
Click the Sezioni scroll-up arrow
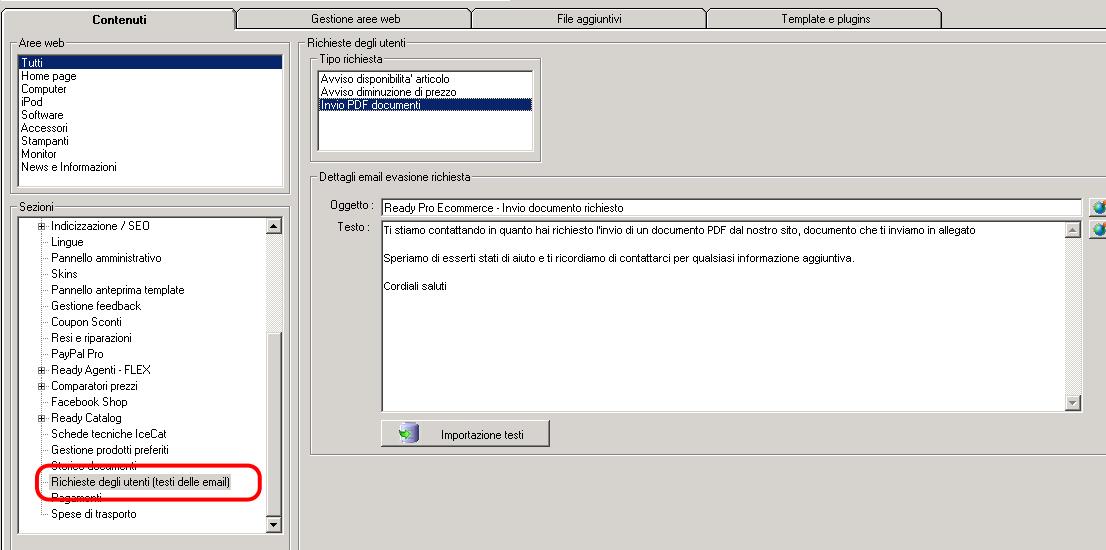click(274, 226)
